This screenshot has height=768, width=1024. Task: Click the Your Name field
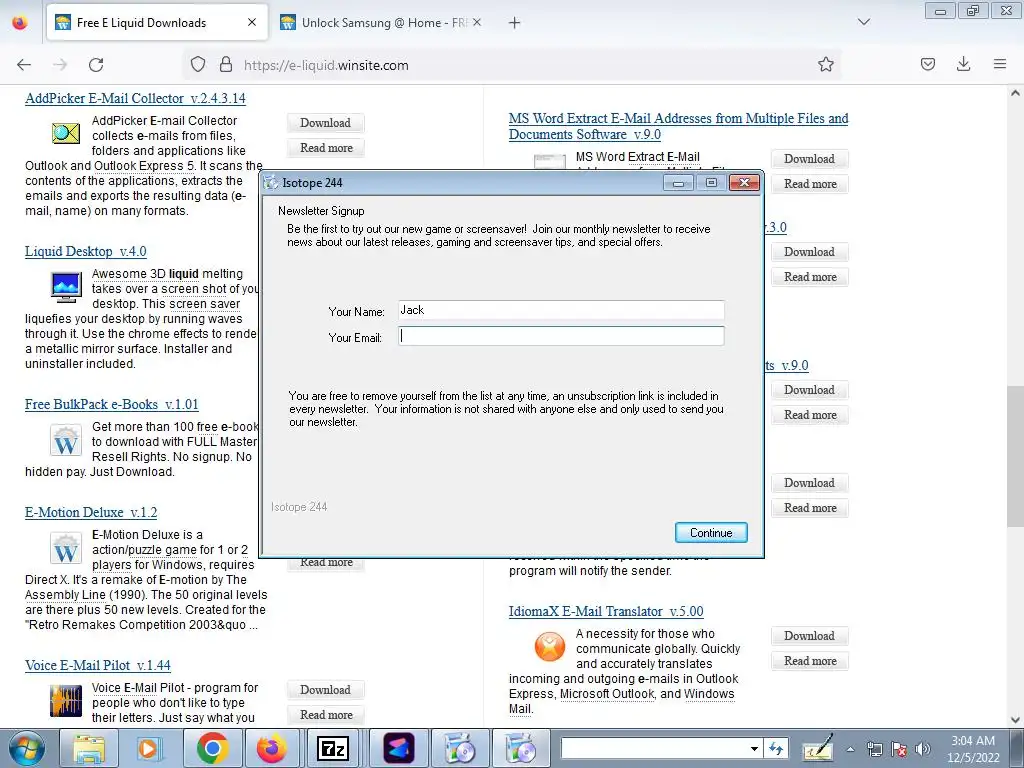point(561,310)
